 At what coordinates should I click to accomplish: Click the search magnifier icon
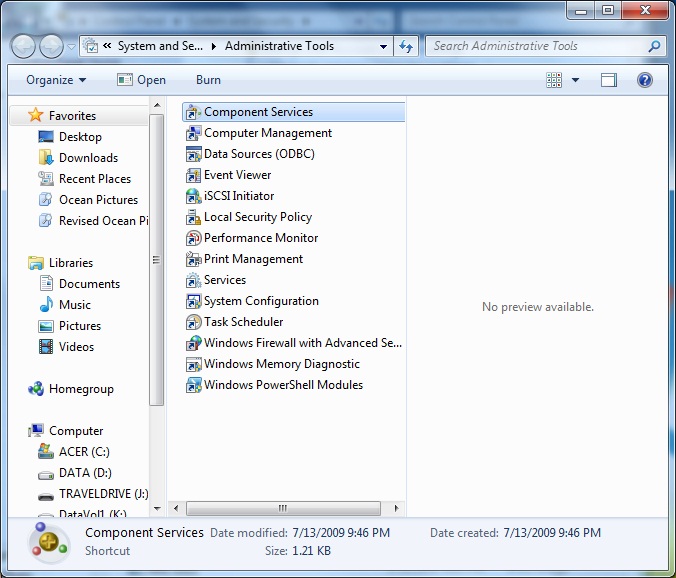point(654,46)
